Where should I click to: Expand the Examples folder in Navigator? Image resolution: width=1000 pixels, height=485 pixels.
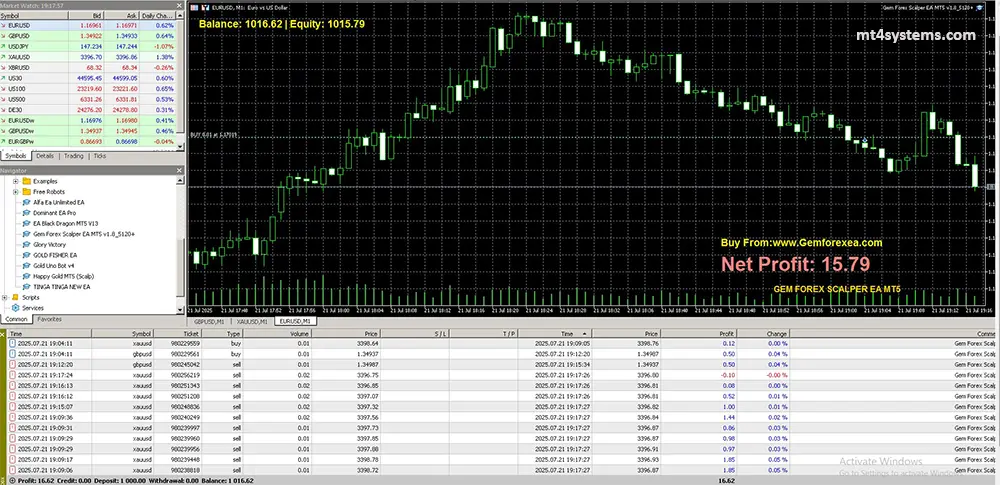tap(15, 181)
